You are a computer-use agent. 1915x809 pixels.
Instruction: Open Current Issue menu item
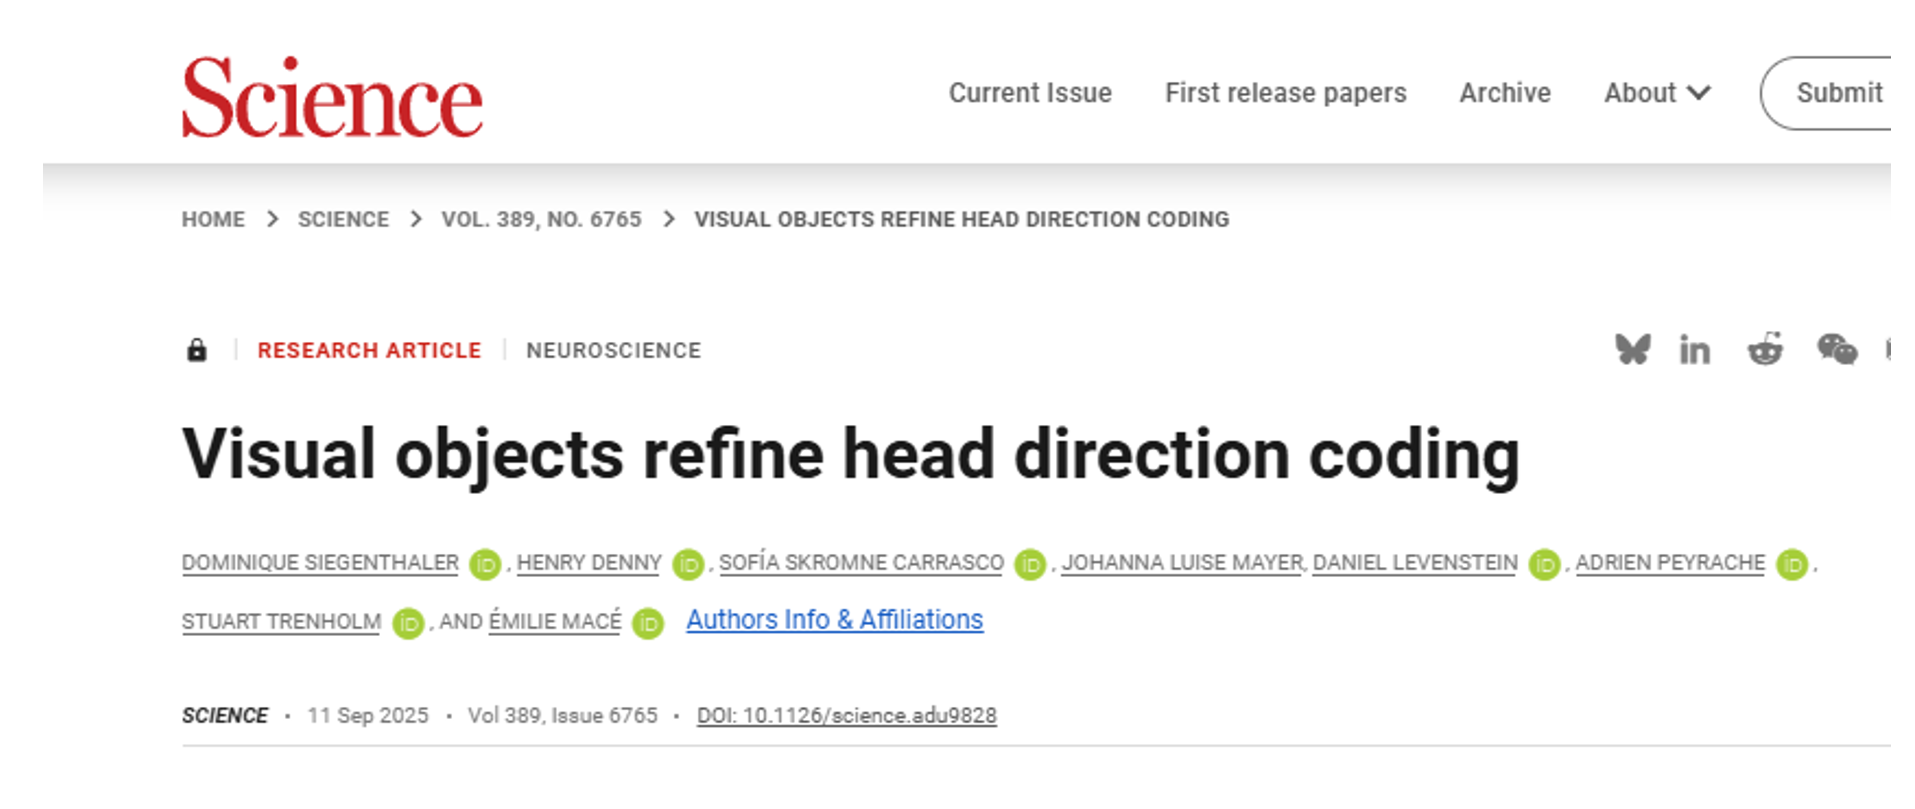tap(1030, 93)
